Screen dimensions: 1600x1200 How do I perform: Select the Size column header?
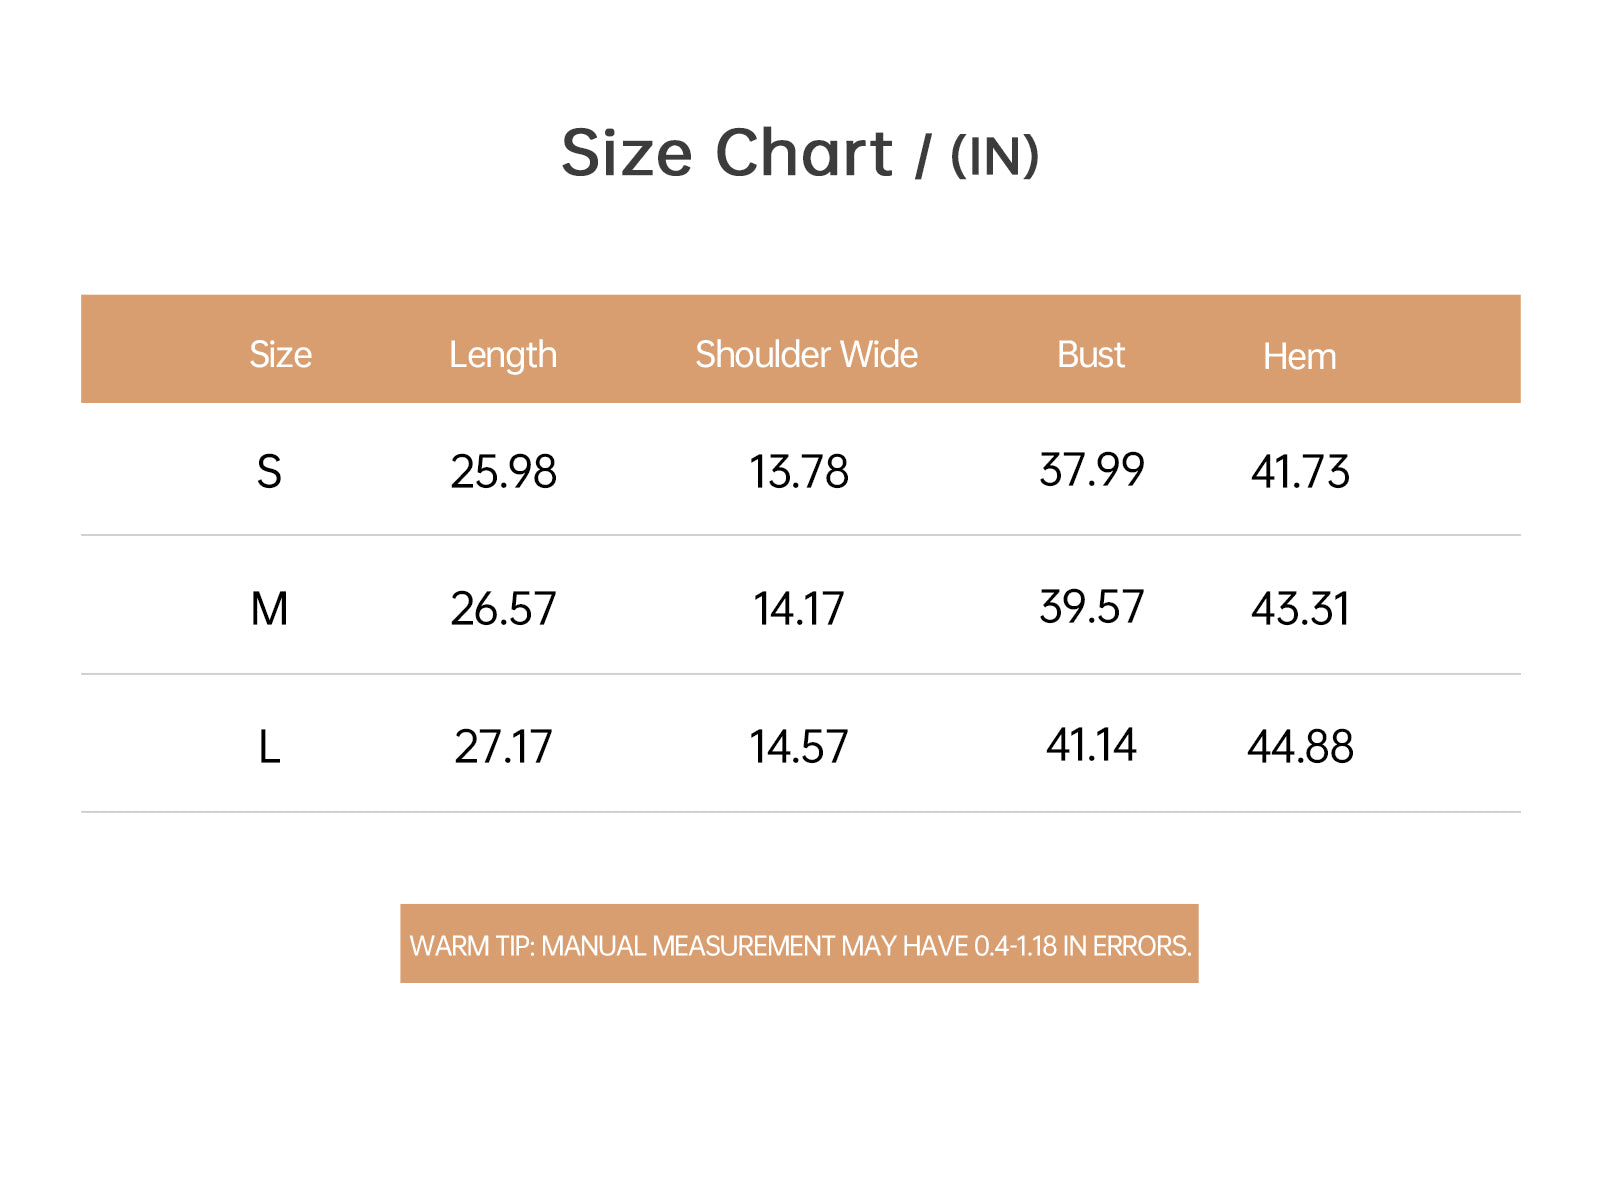coord(280,355)
